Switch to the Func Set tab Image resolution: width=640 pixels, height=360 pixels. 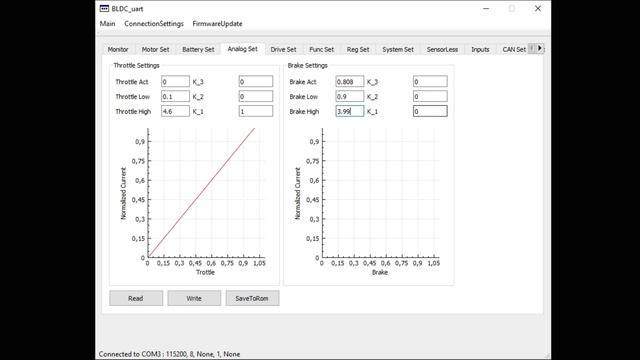321,49
